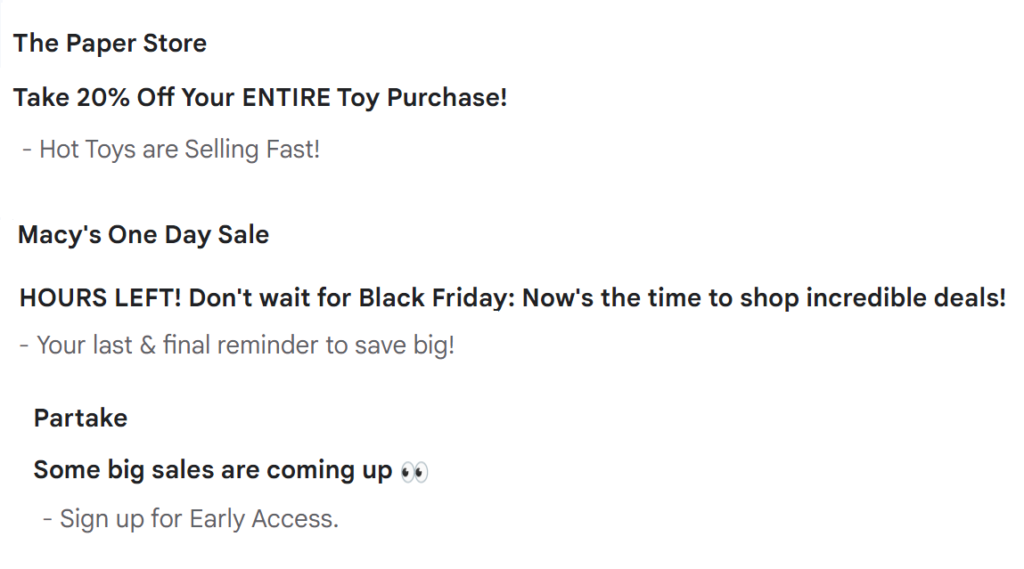Open subject "Take 20% Off Your ENTIRE Toy Purchase!"
This screenshot has width=1024, height=569.
[260, 98]
